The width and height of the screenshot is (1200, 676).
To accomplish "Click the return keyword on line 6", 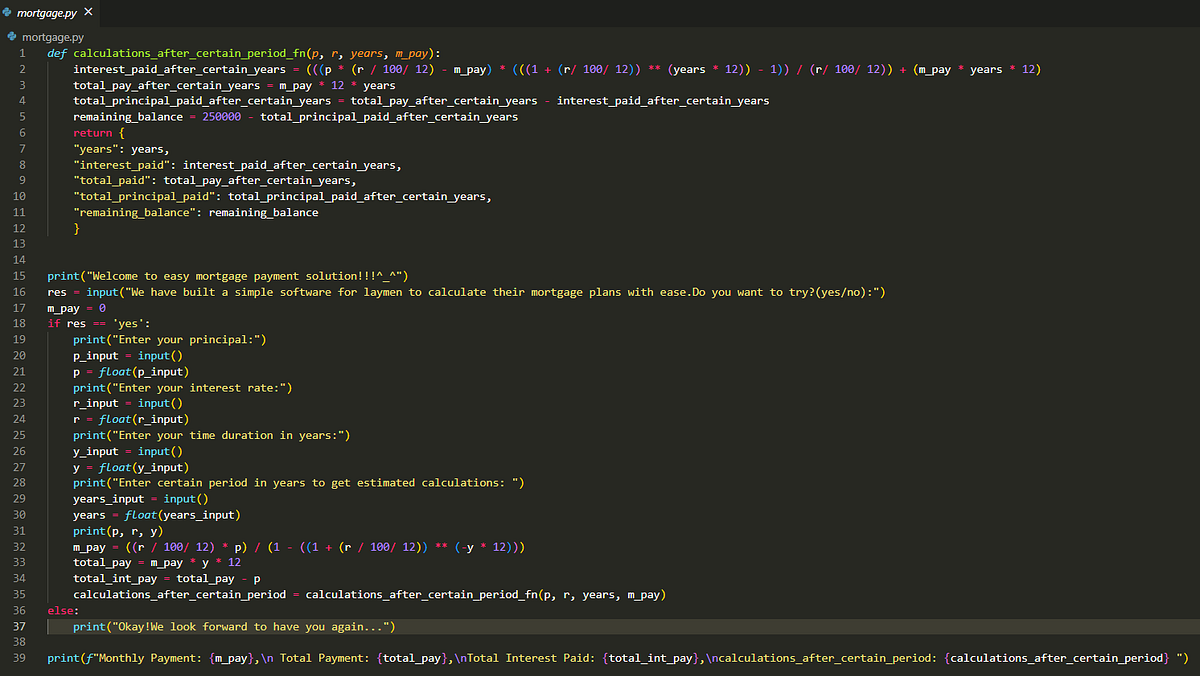I will pos(90,132).
